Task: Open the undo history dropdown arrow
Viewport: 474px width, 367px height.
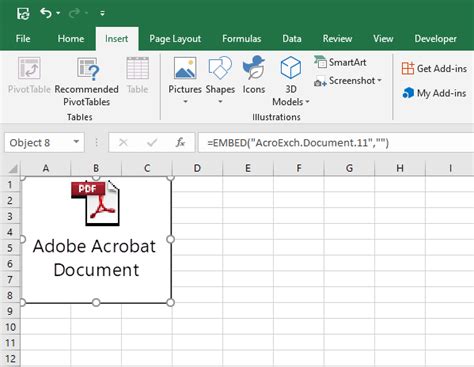Action: coord(58,13)
